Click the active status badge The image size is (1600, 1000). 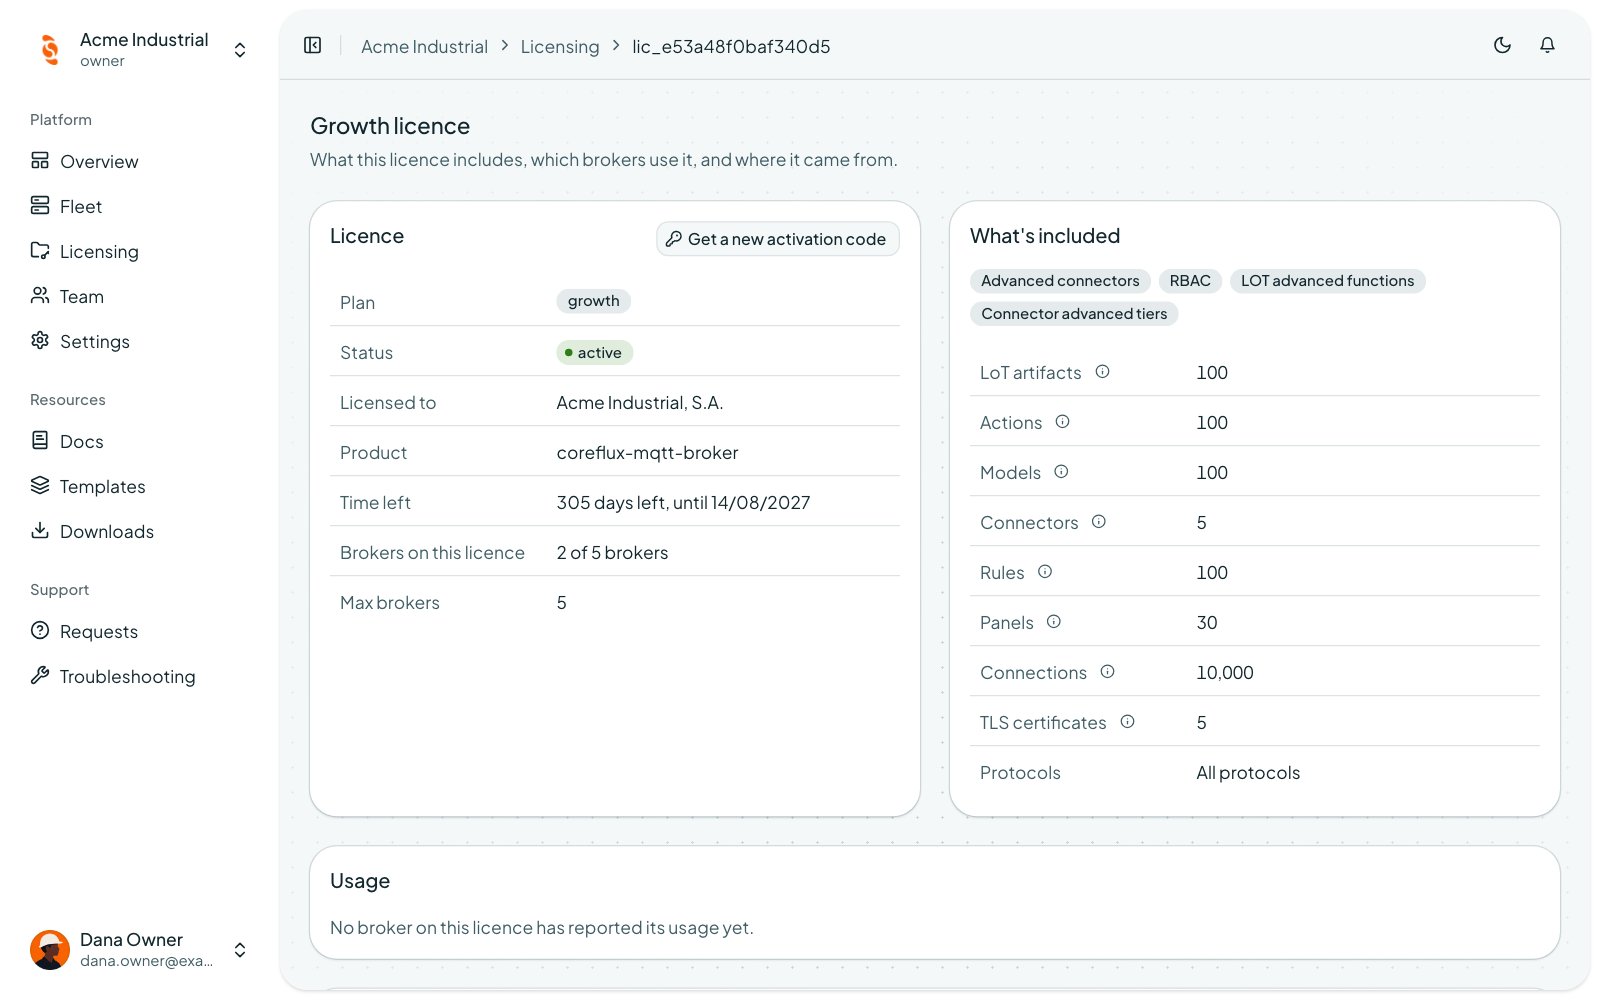point(594,353)
